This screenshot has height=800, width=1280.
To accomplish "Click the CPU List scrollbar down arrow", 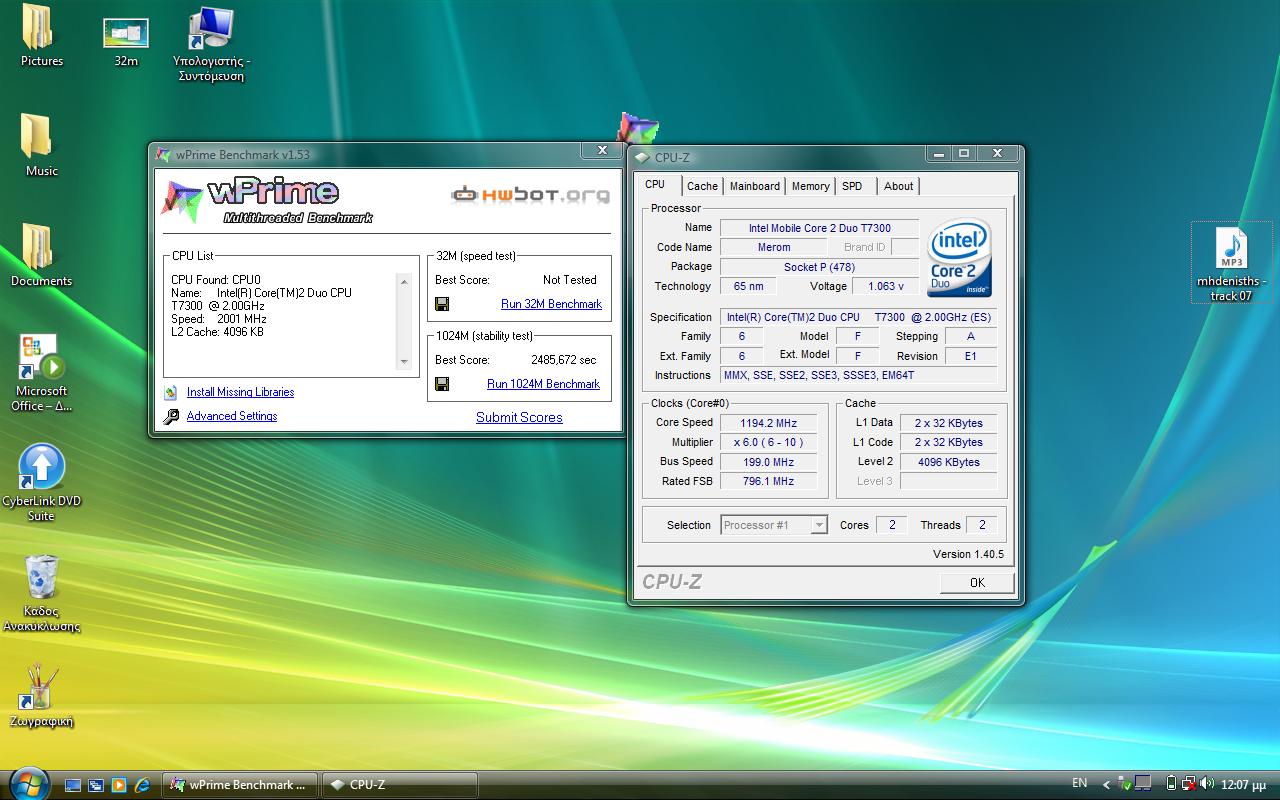I will tap(404, 362).
